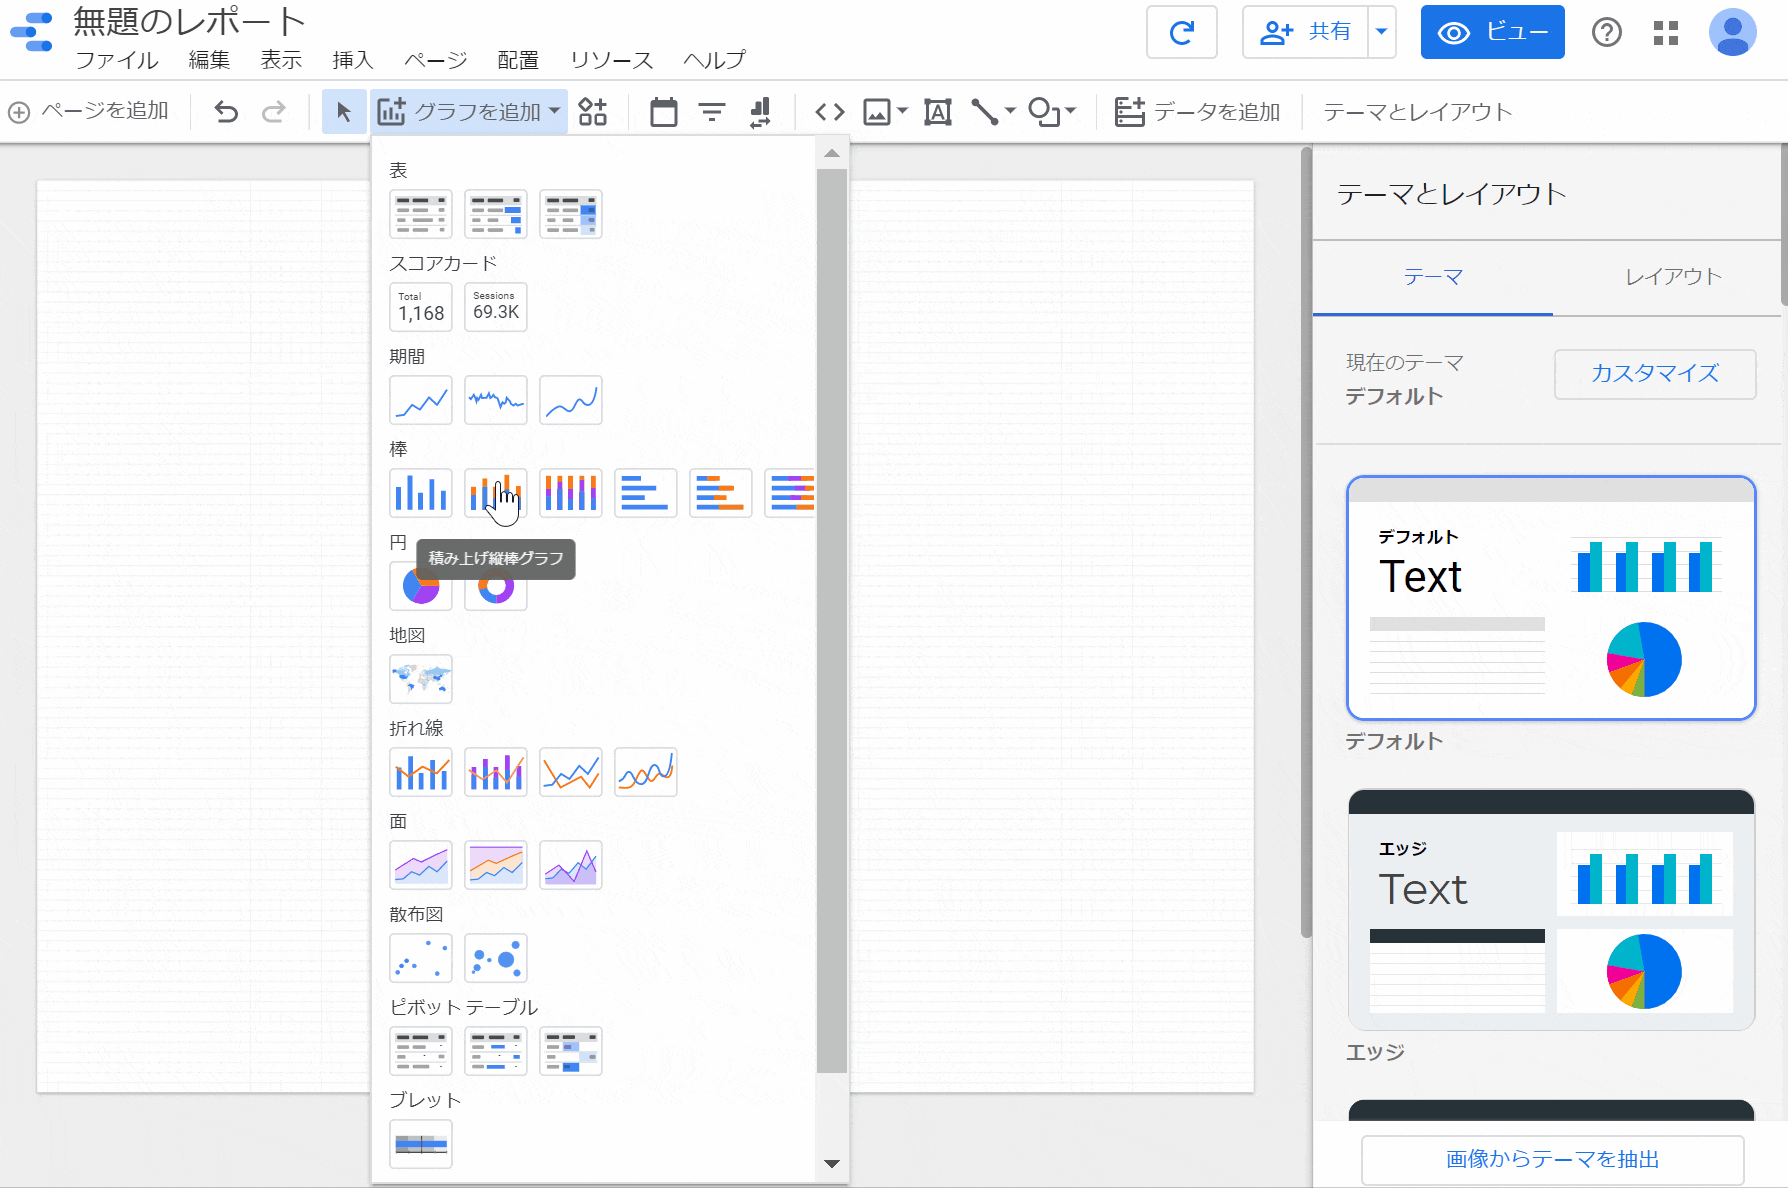The width and height of the screenshot is (1788, 1188).
Task: Open the date range control icon
Action: tap(663, 112)
